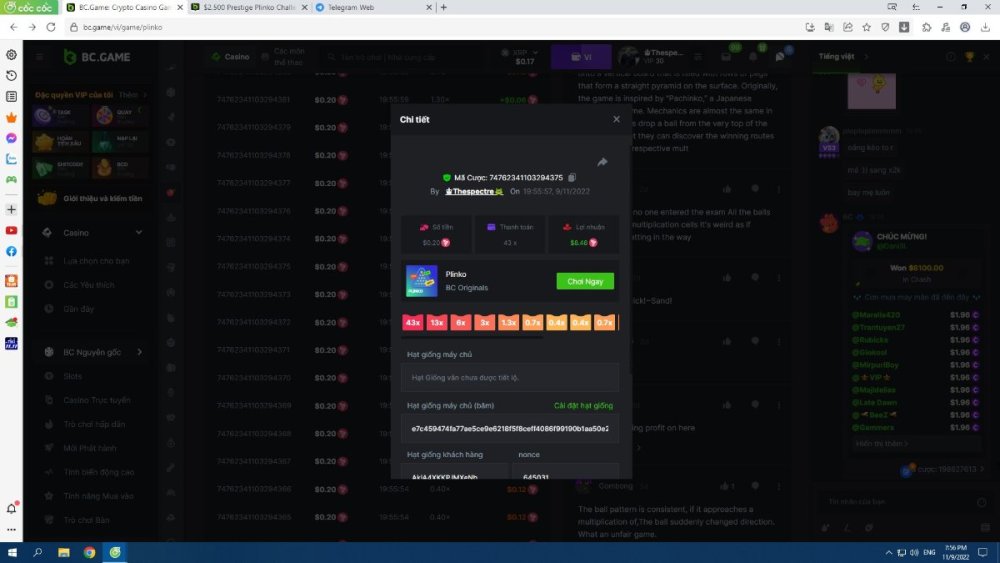Open Cốc Cốc sidebar settings gear

coord(11,54)
